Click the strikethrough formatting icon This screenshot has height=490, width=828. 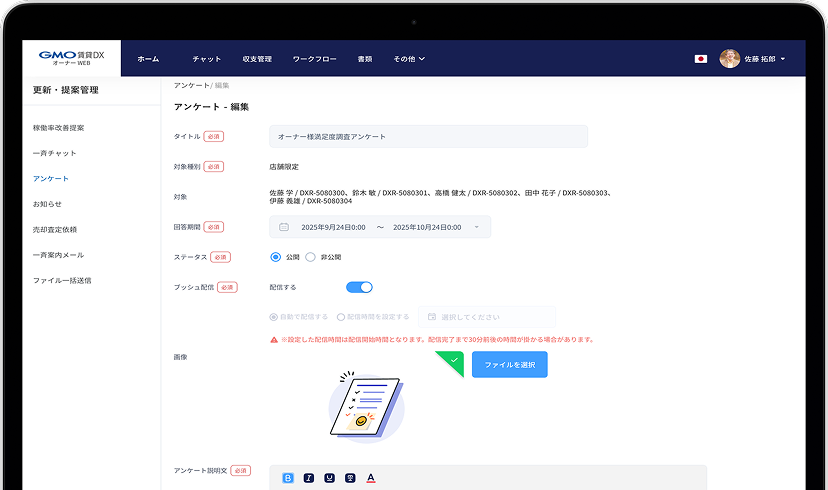pos(350,478)
